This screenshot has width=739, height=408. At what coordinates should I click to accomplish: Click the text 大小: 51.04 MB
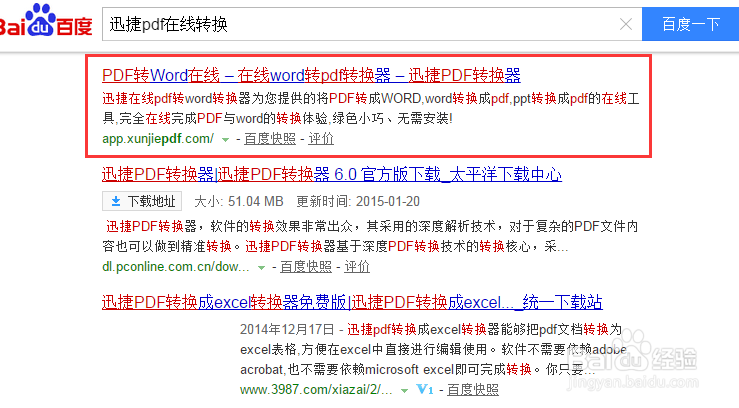point(238,202)
